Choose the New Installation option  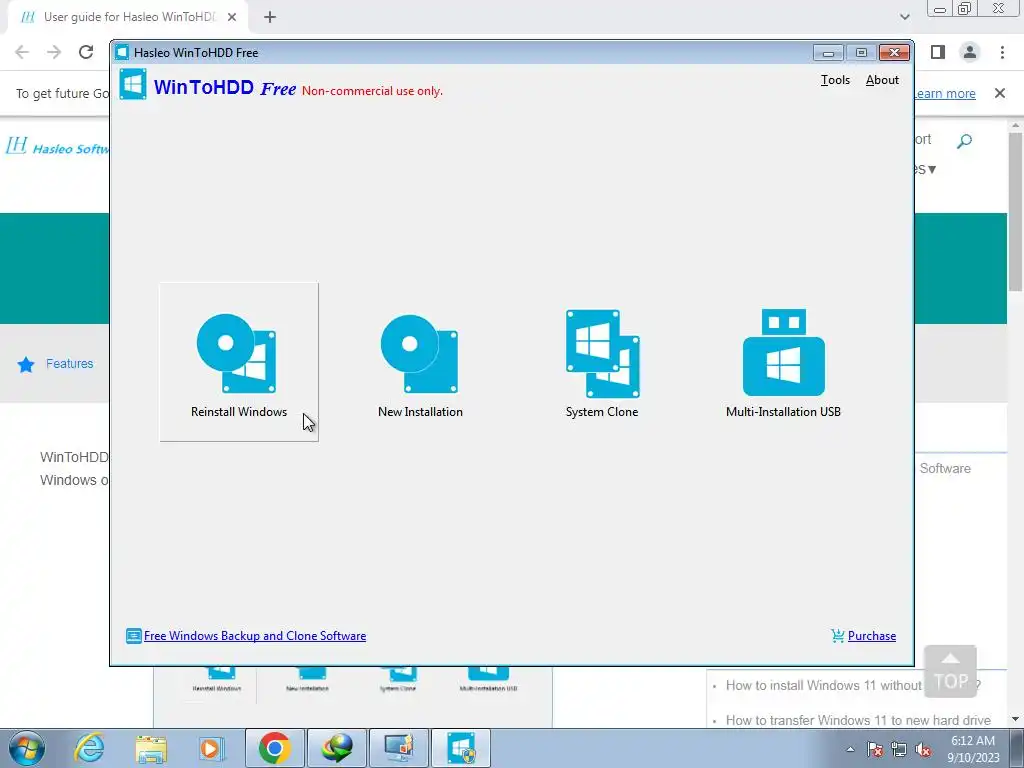tap(420, 362)
